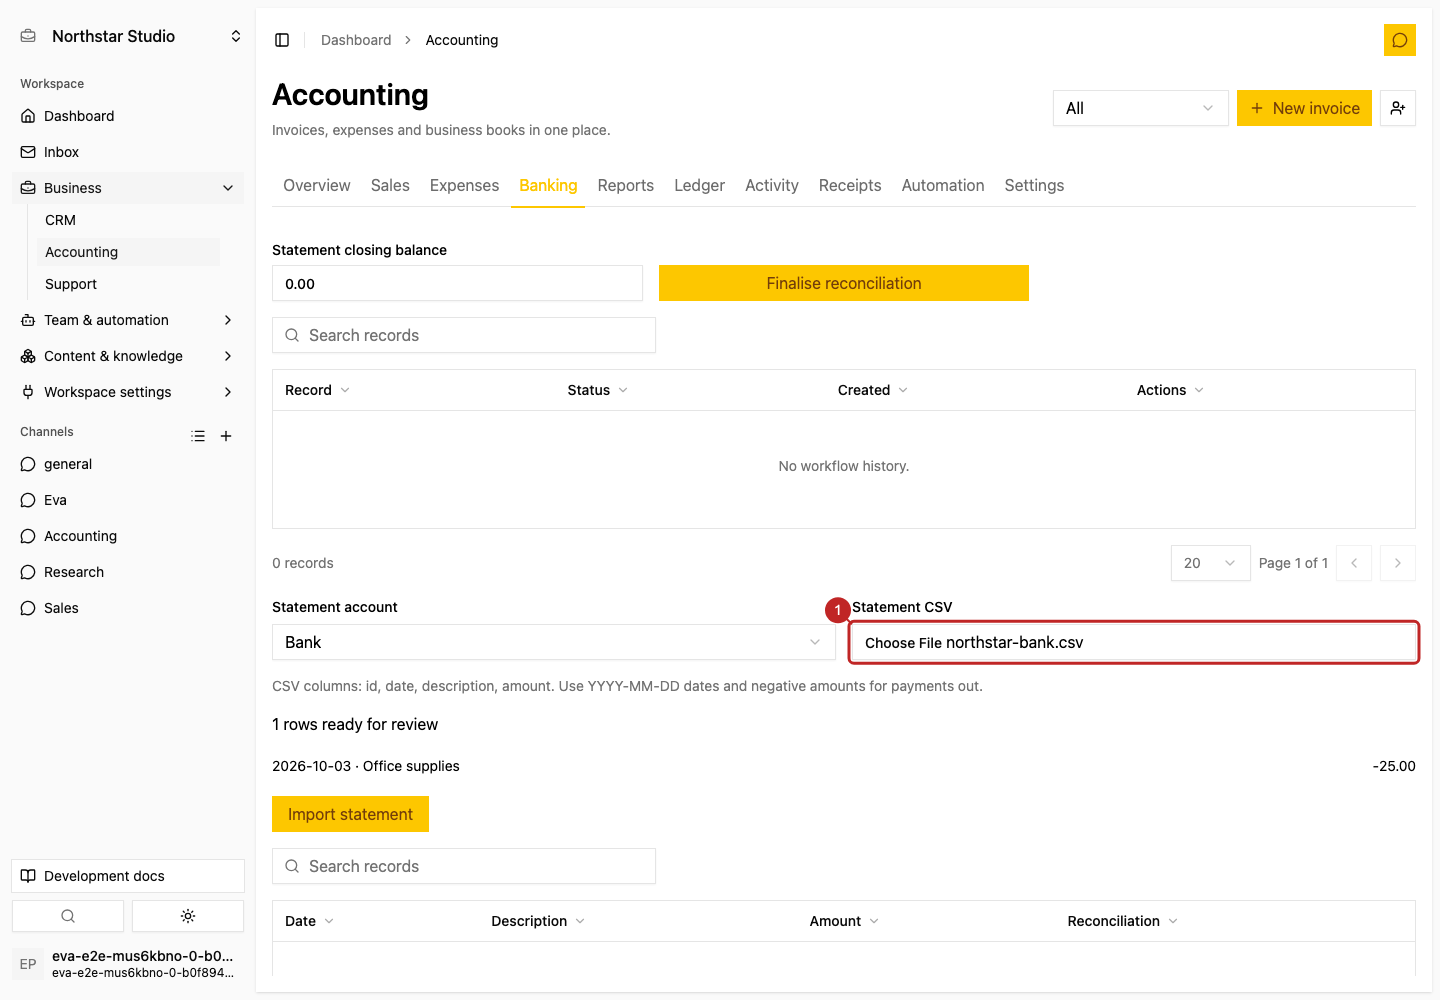Image resolution: width=1440 pixels, height=1000 pixels.
Task: Open the All filter dropdown
Action: tap(1140, 108)
